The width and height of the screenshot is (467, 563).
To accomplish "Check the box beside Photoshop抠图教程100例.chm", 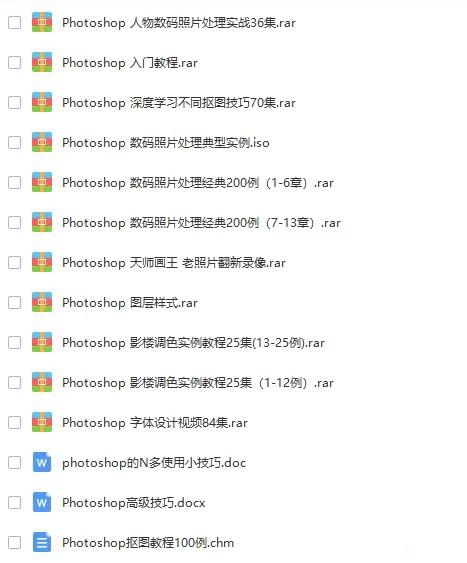I will coord(14,543).
